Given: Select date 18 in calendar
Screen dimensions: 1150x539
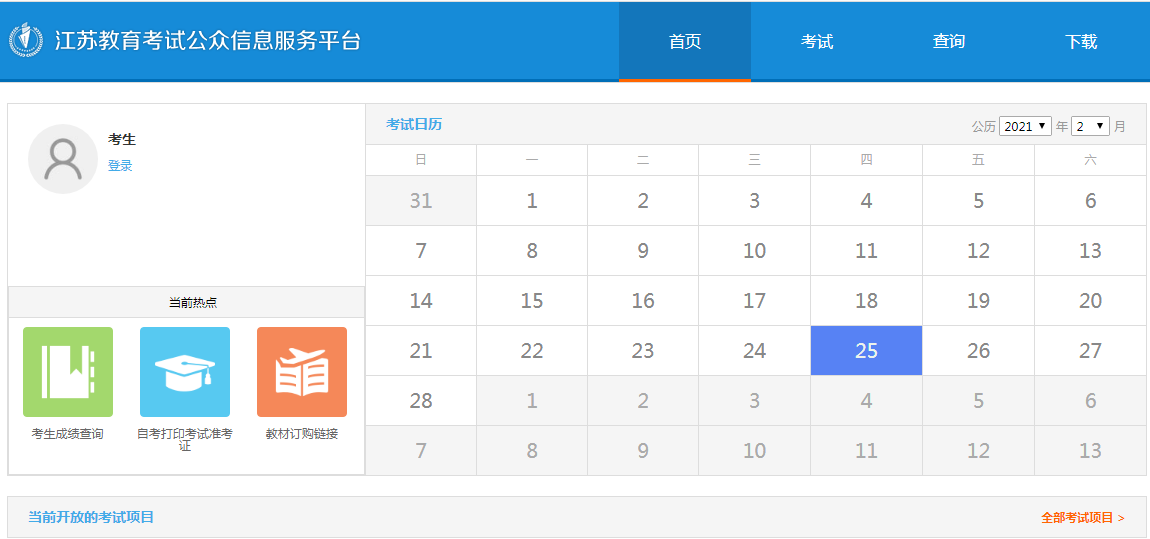Looking at the screenshot, I should coord(866,301).
